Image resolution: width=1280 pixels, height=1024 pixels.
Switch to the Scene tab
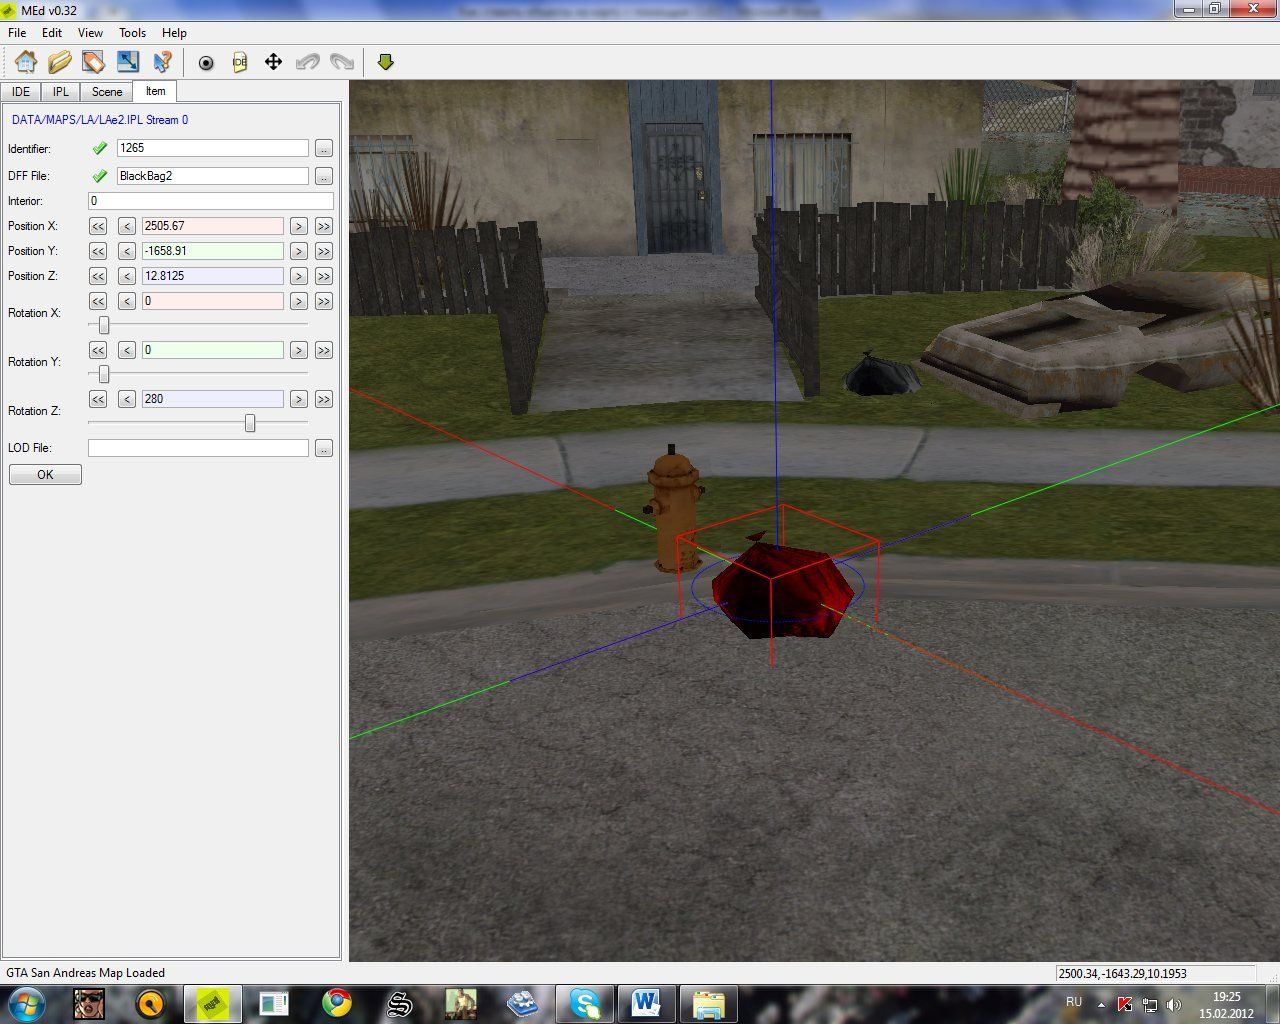107,92
